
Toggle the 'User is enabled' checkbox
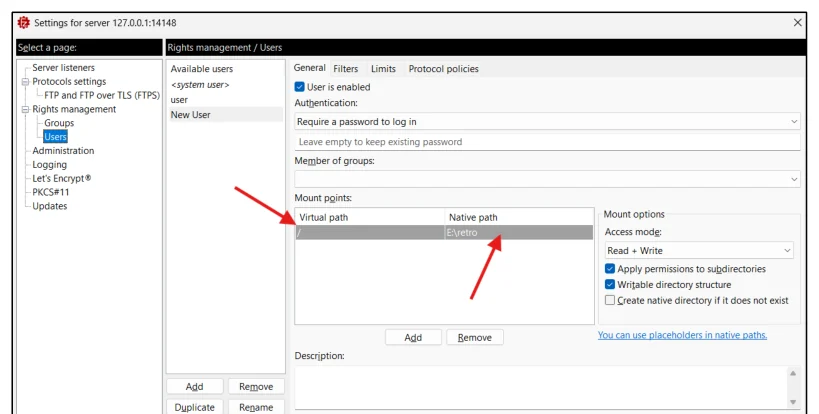click(x=299, y=87)
